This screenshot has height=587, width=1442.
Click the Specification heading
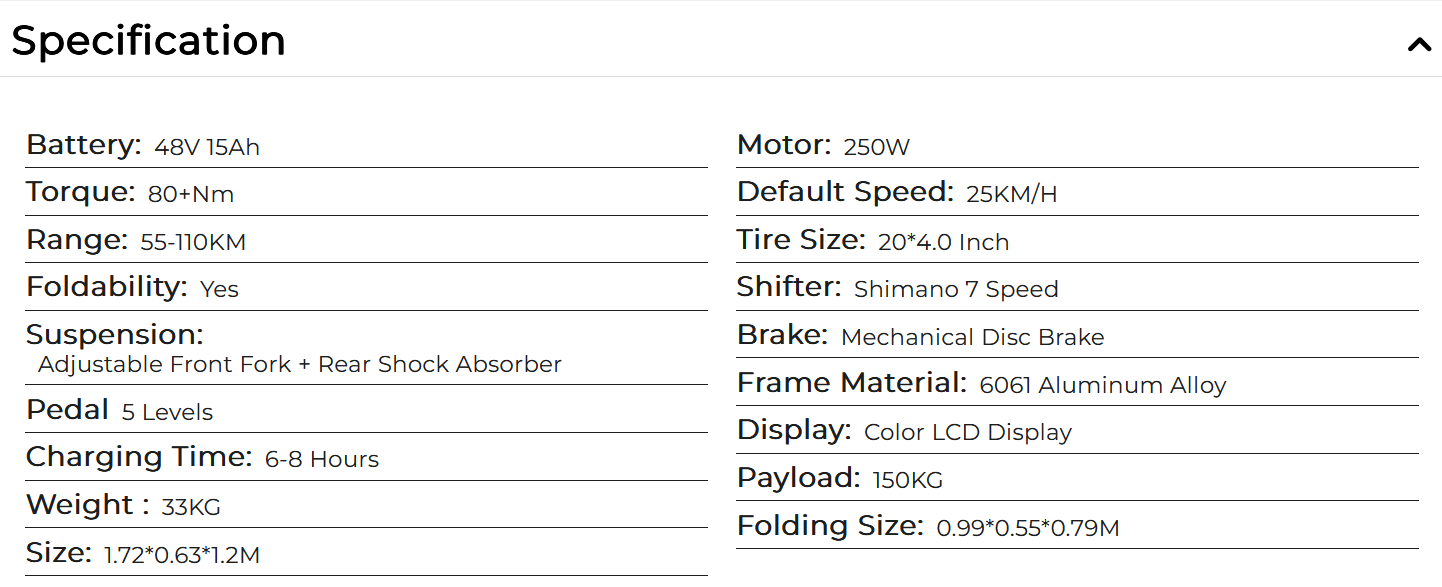148,41
